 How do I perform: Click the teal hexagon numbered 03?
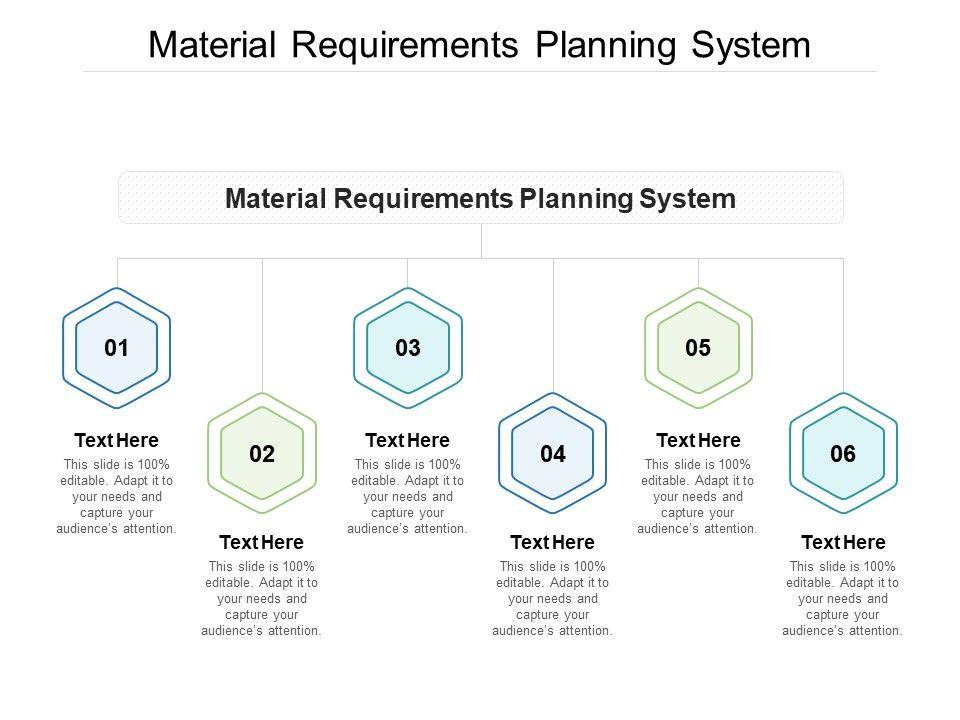point(408,349)
